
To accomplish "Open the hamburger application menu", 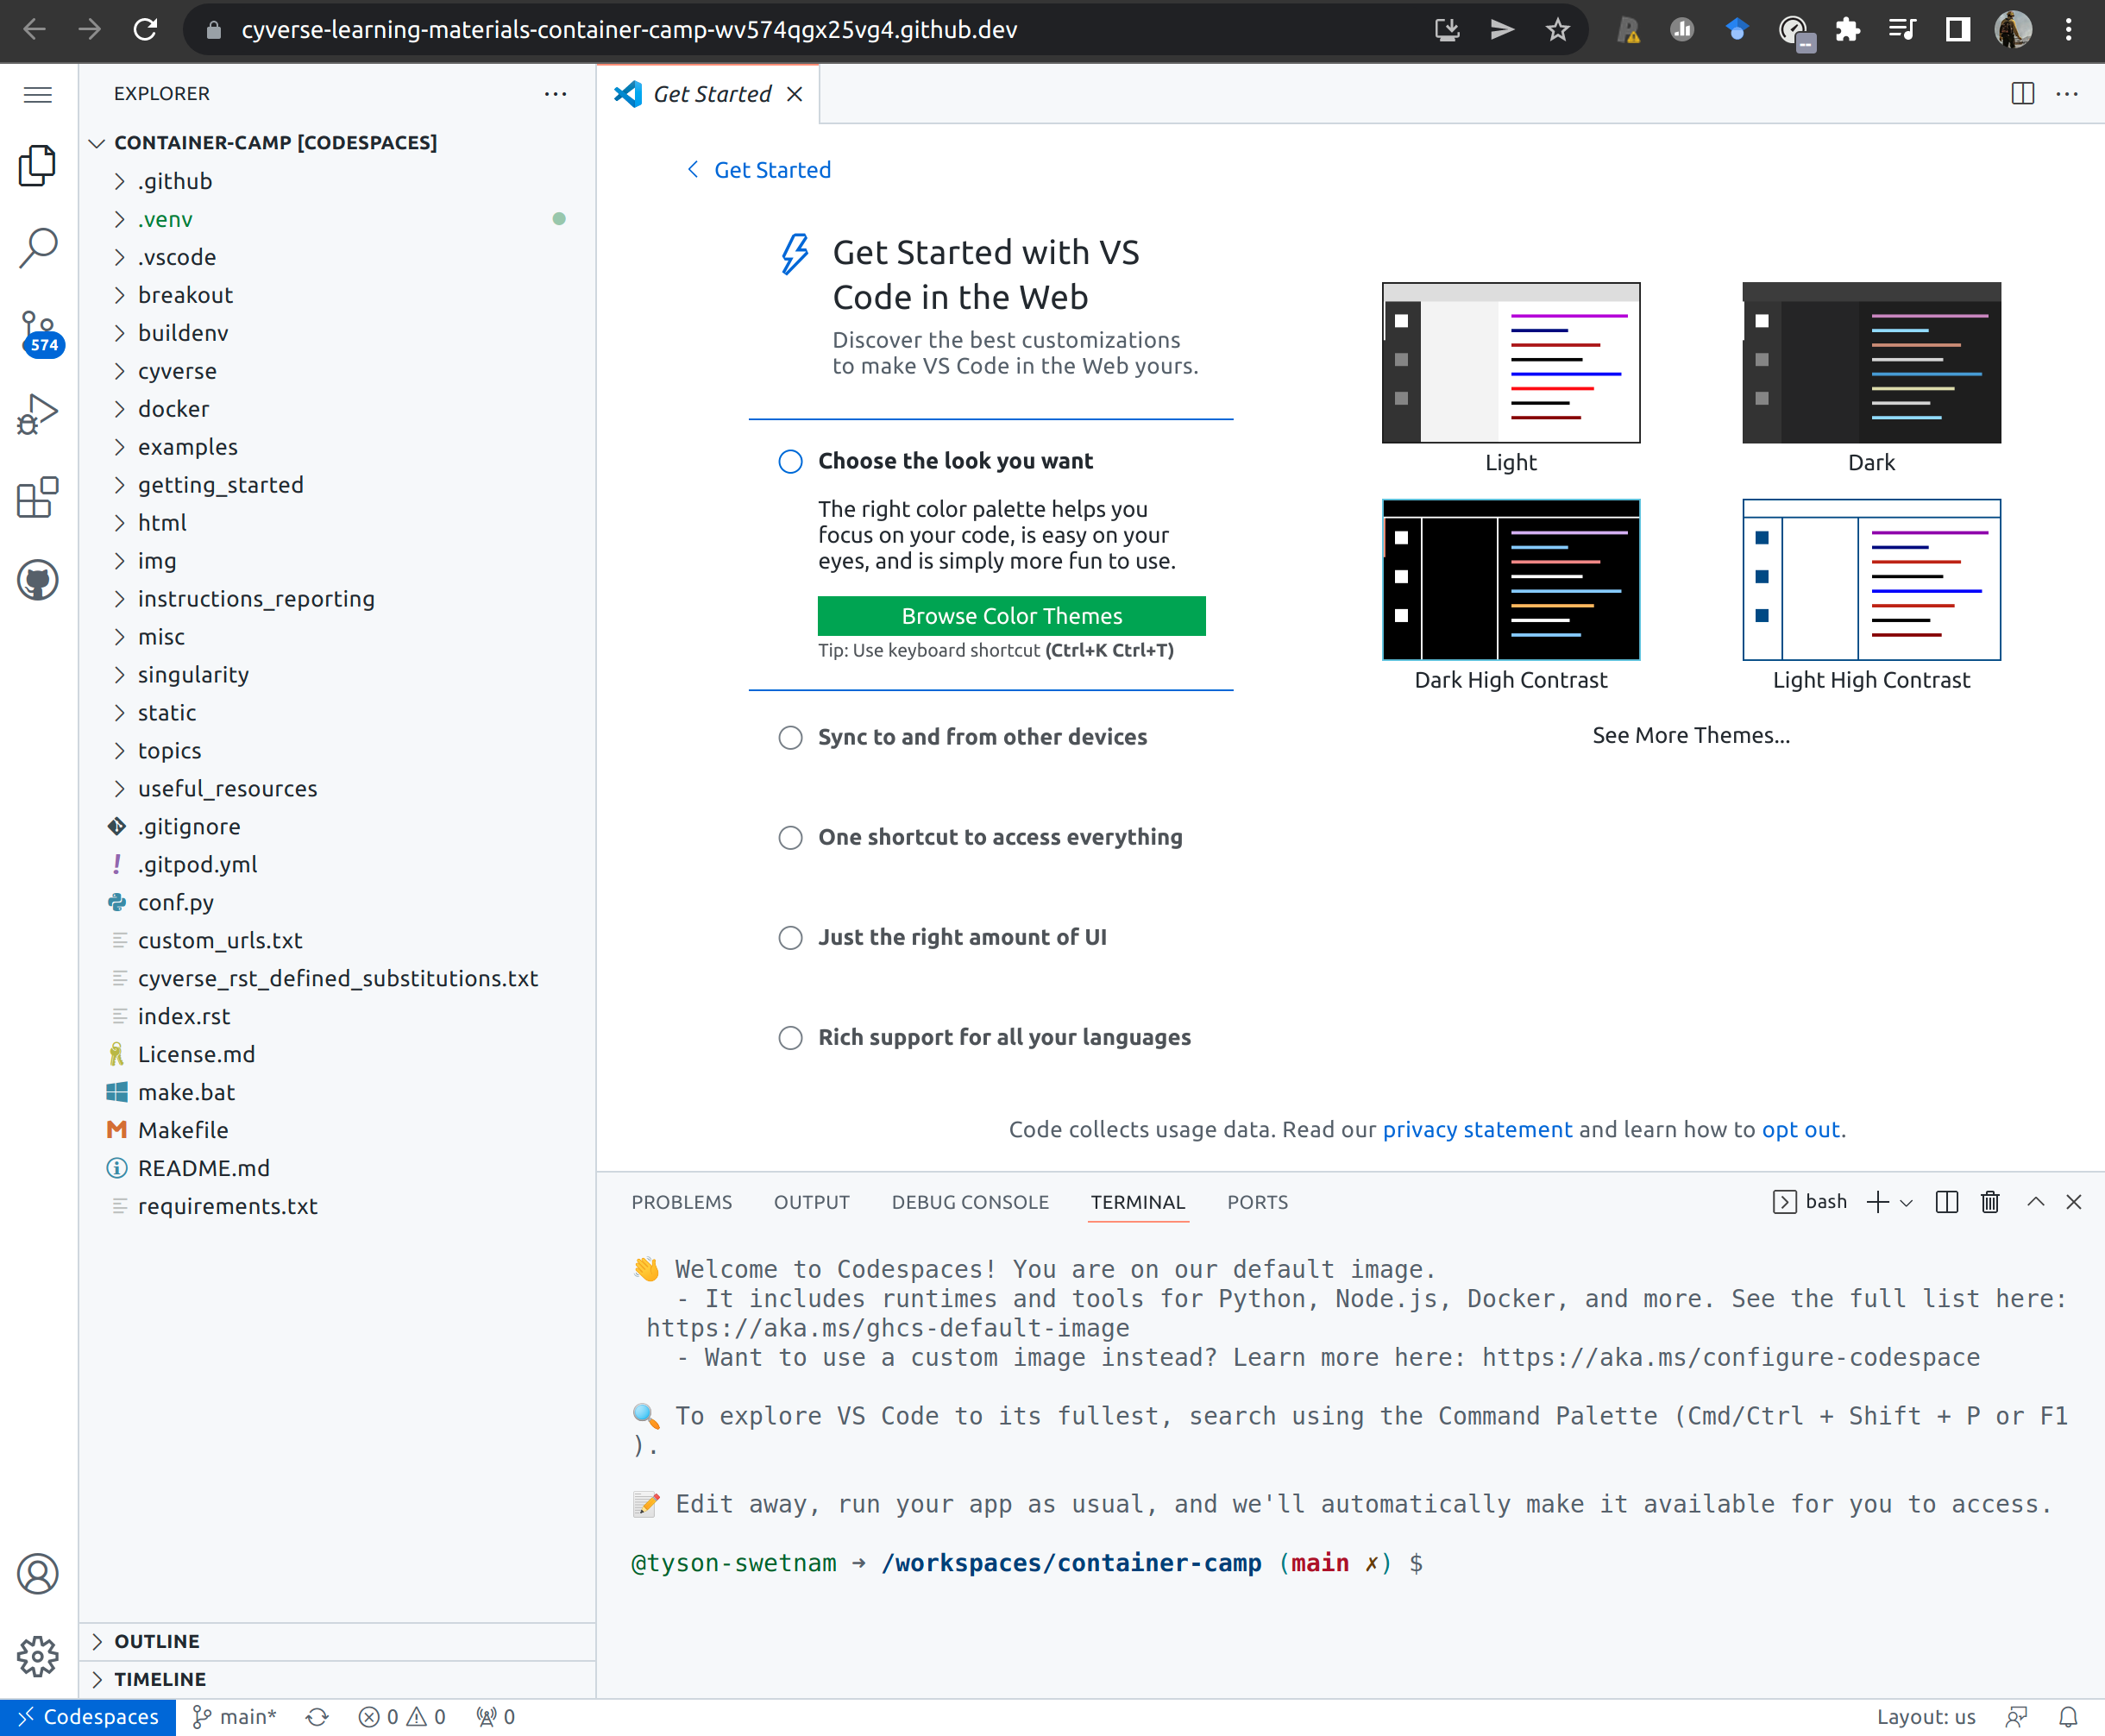I will click(x=38, y=95).
